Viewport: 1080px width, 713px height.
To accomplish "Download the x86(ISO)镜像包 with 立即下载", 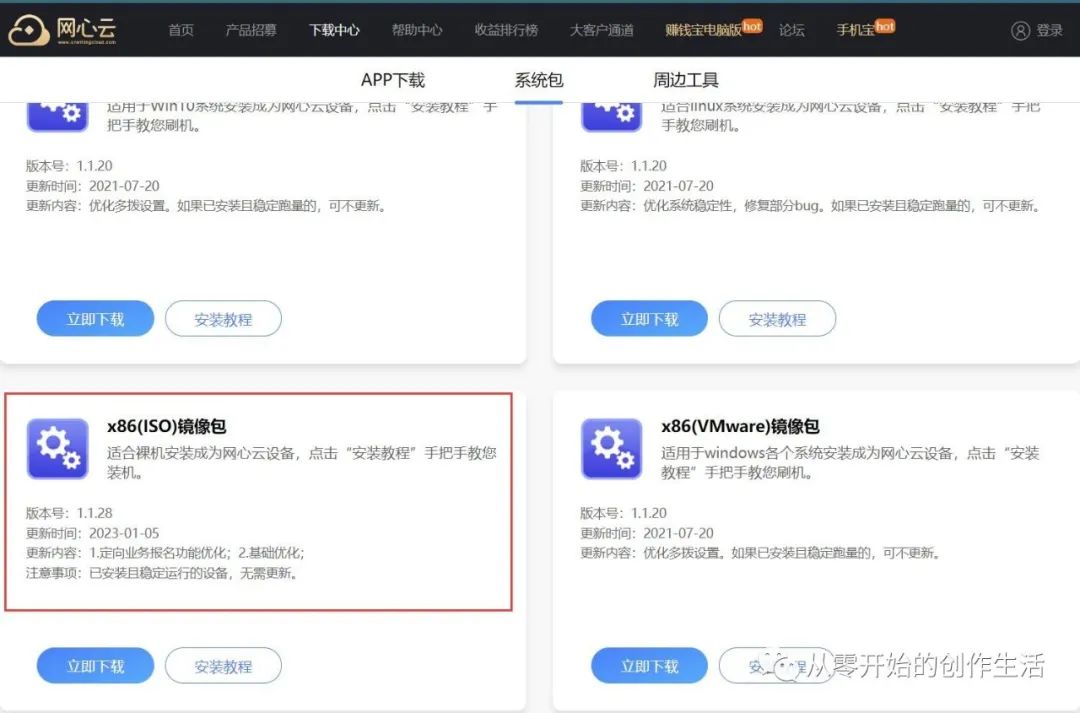I will 95,666.
